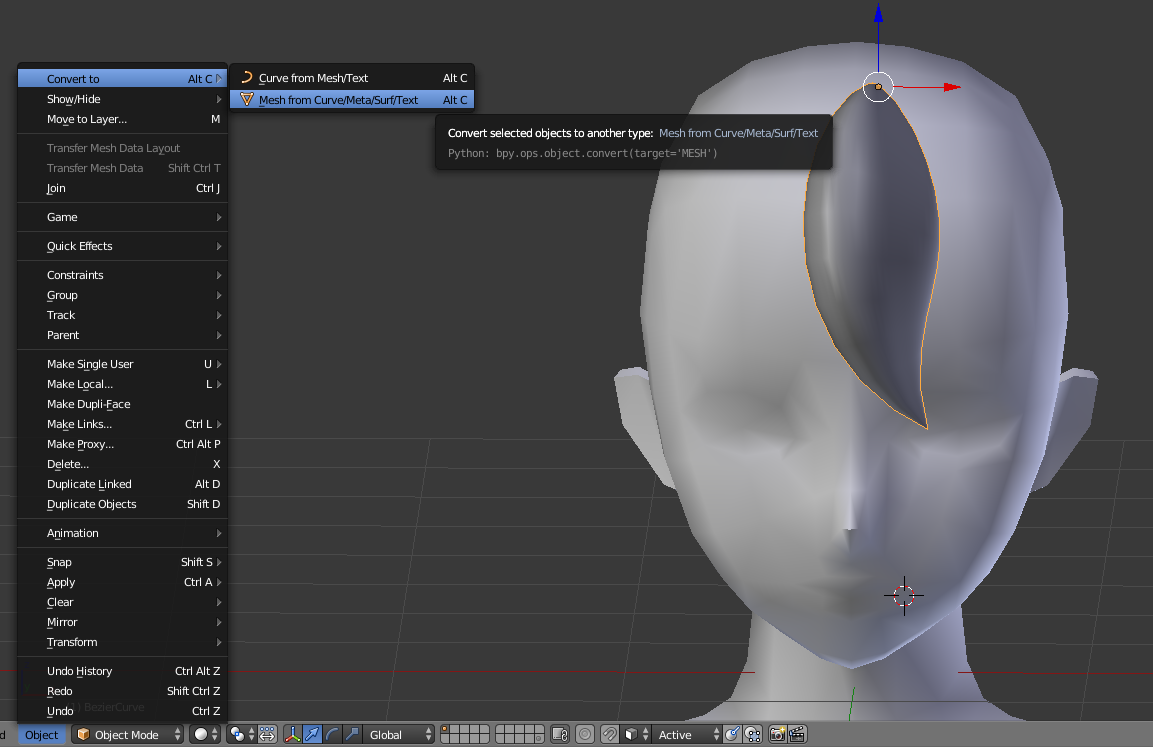This screenshot has height=747, width=1153.
Task: Select the translate manipulator arrow icon
Action: [x=313, y=735]
